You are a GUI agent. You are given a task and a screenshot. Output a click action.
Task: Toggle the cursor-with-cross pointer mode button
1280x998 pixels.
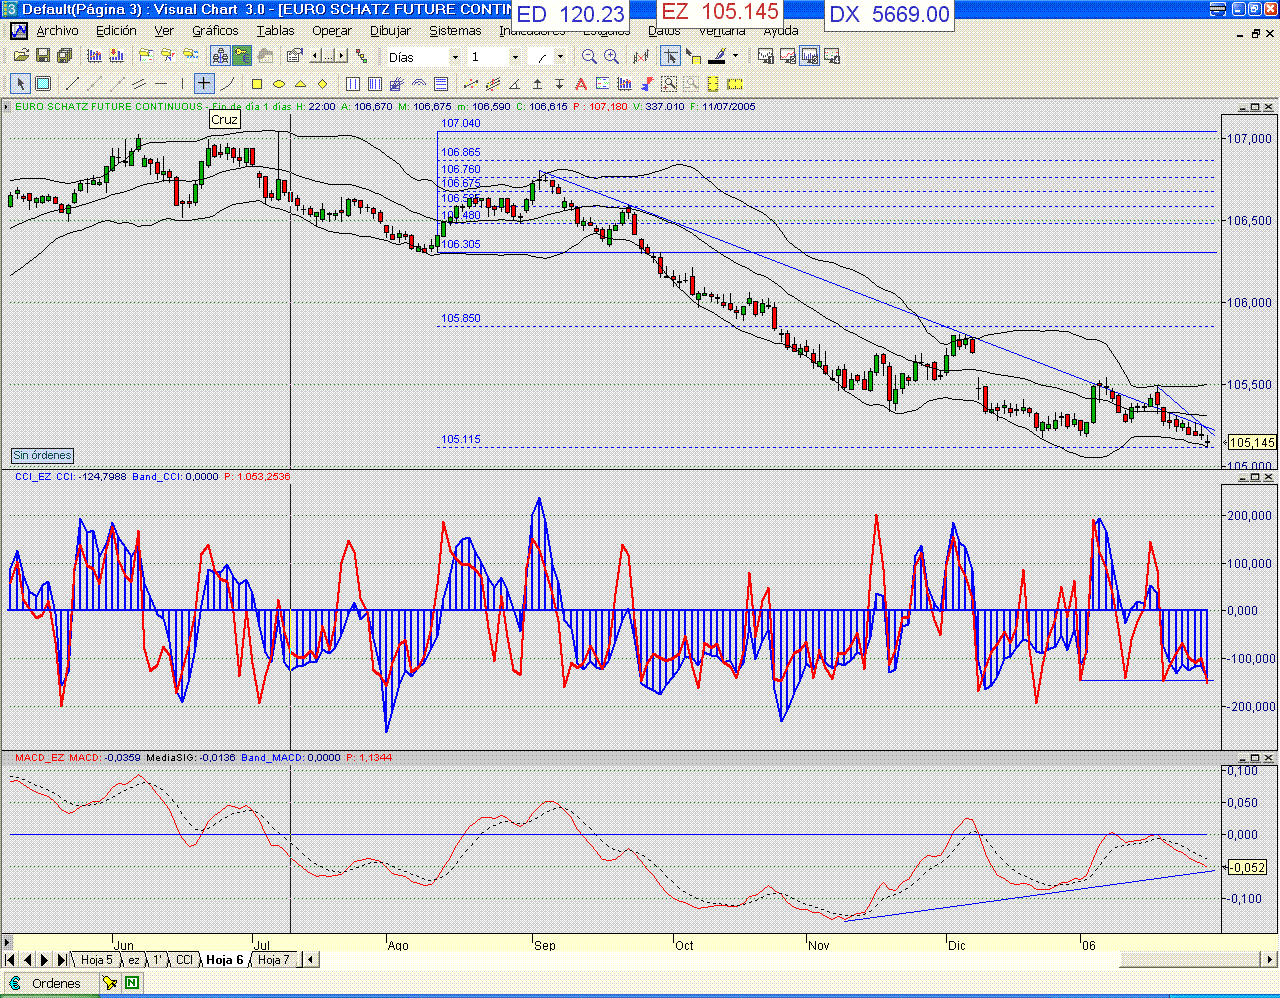point(670,56)
